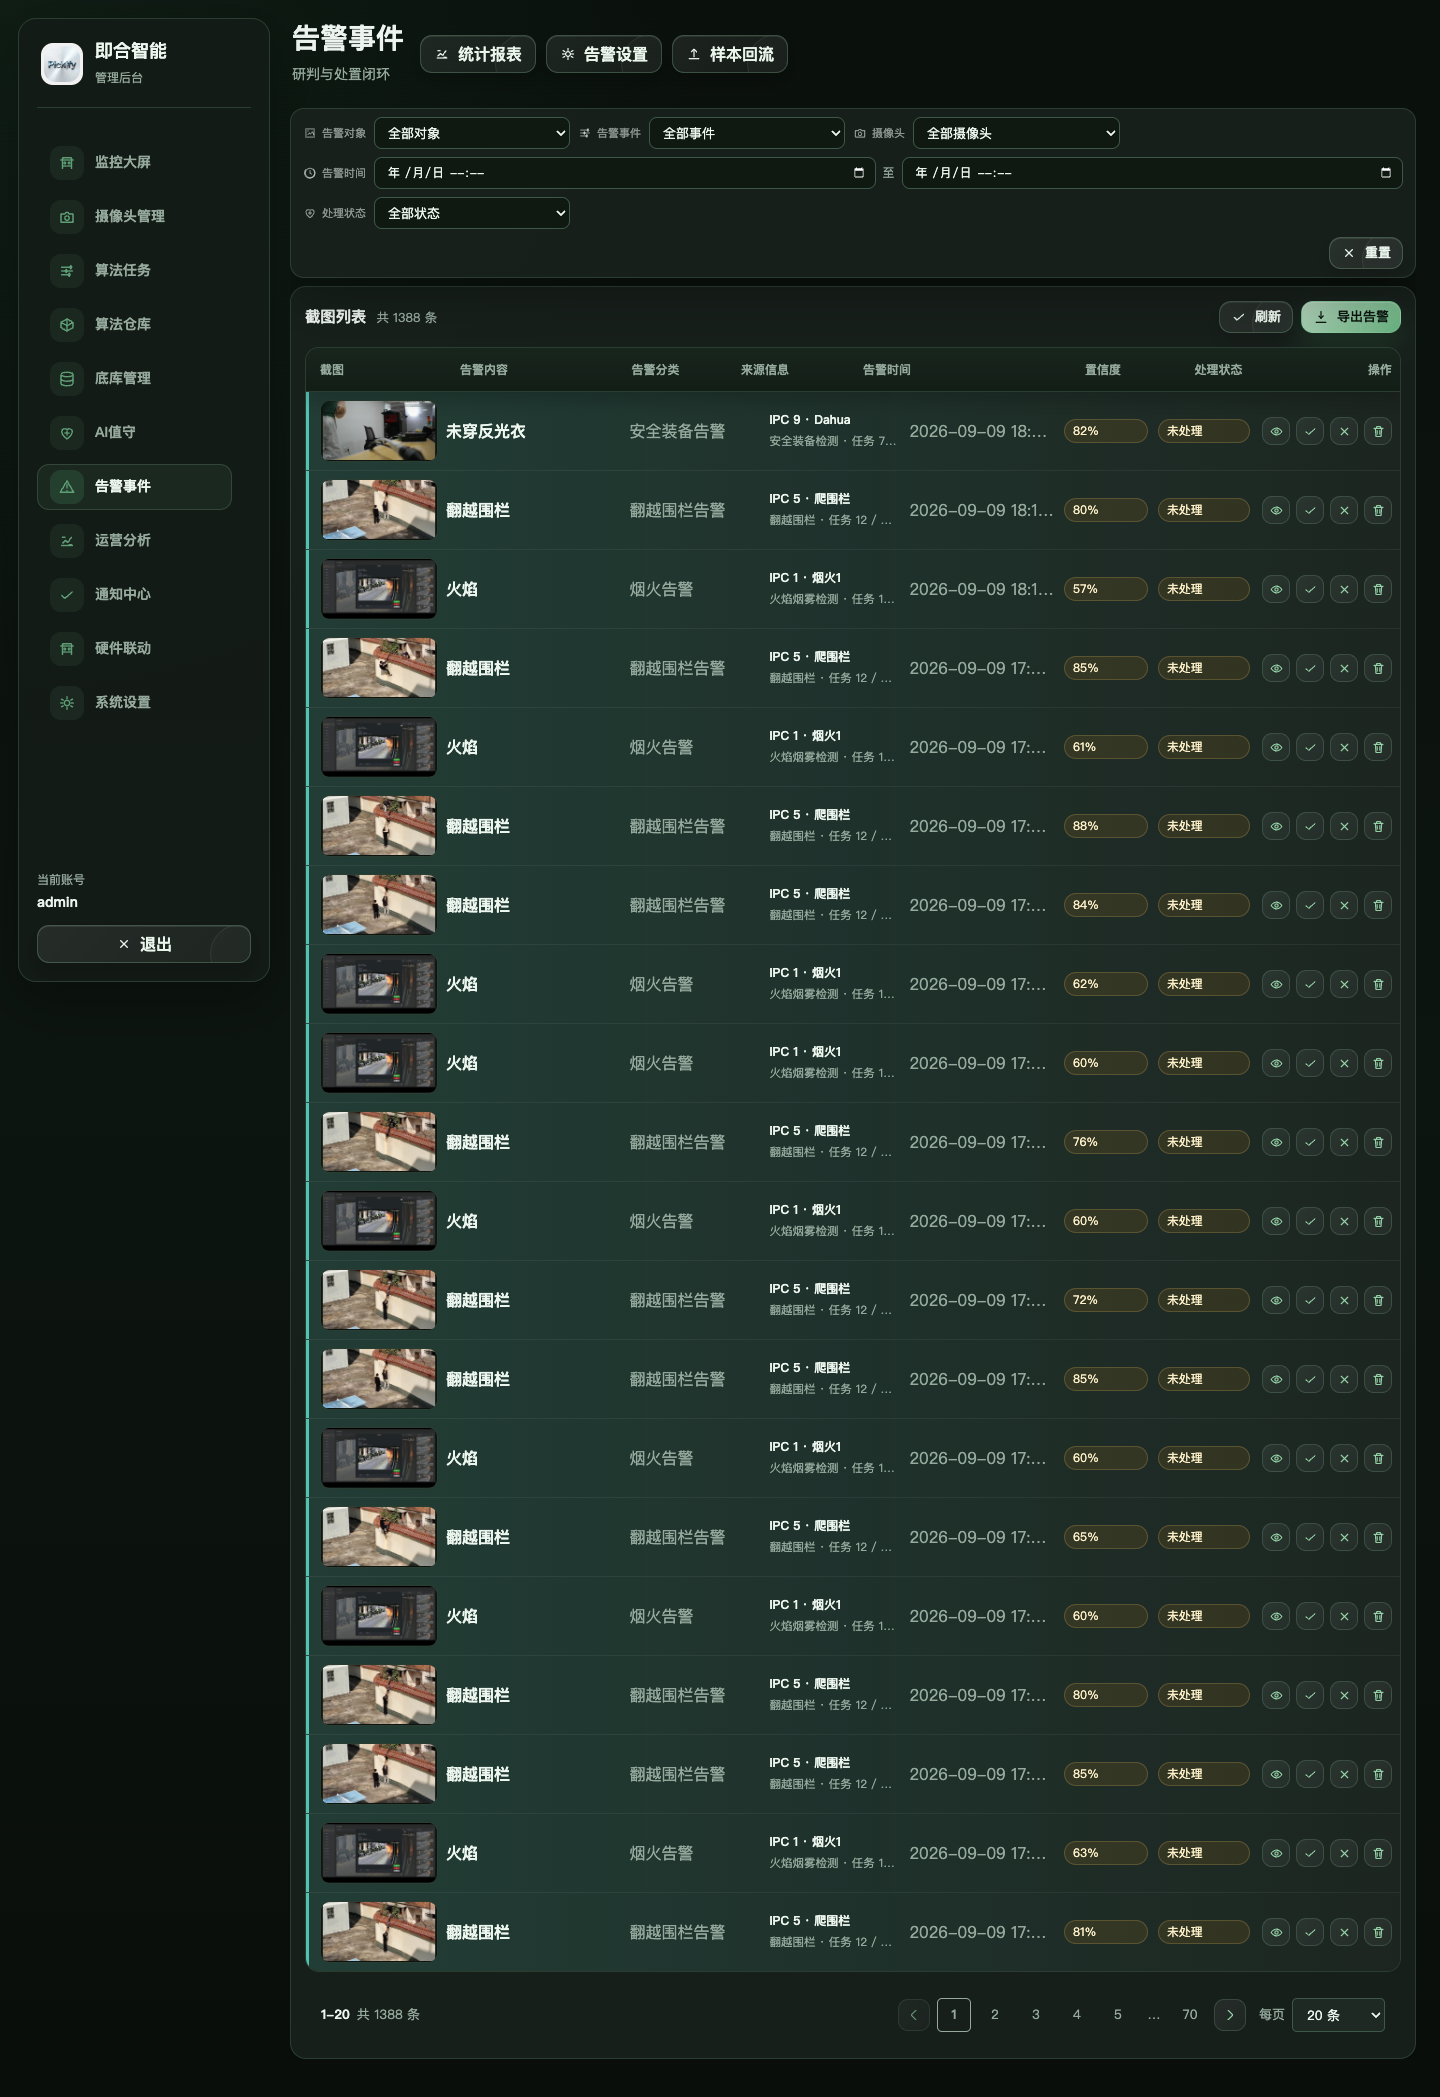The width and height of the screenshot is (1440, 2097).
Task: Open the screenshot thumbnail of the 未穿反光衣 alert
Action: tap(379, 431)
